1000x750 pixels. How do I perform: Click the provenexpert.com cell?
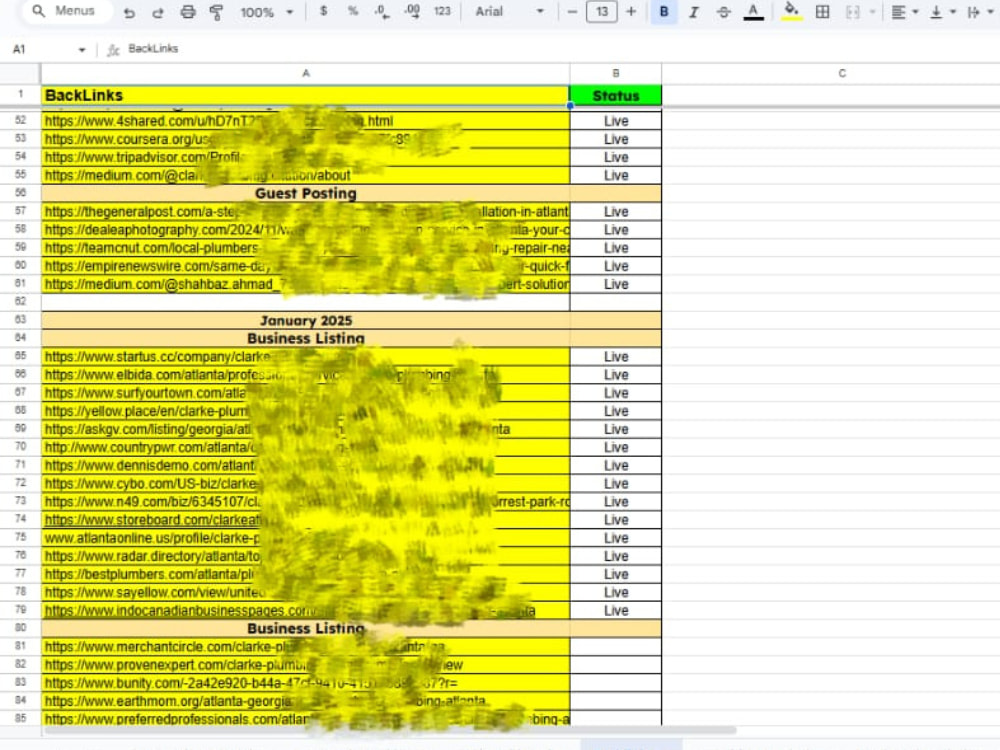click(x=305, y=665)
